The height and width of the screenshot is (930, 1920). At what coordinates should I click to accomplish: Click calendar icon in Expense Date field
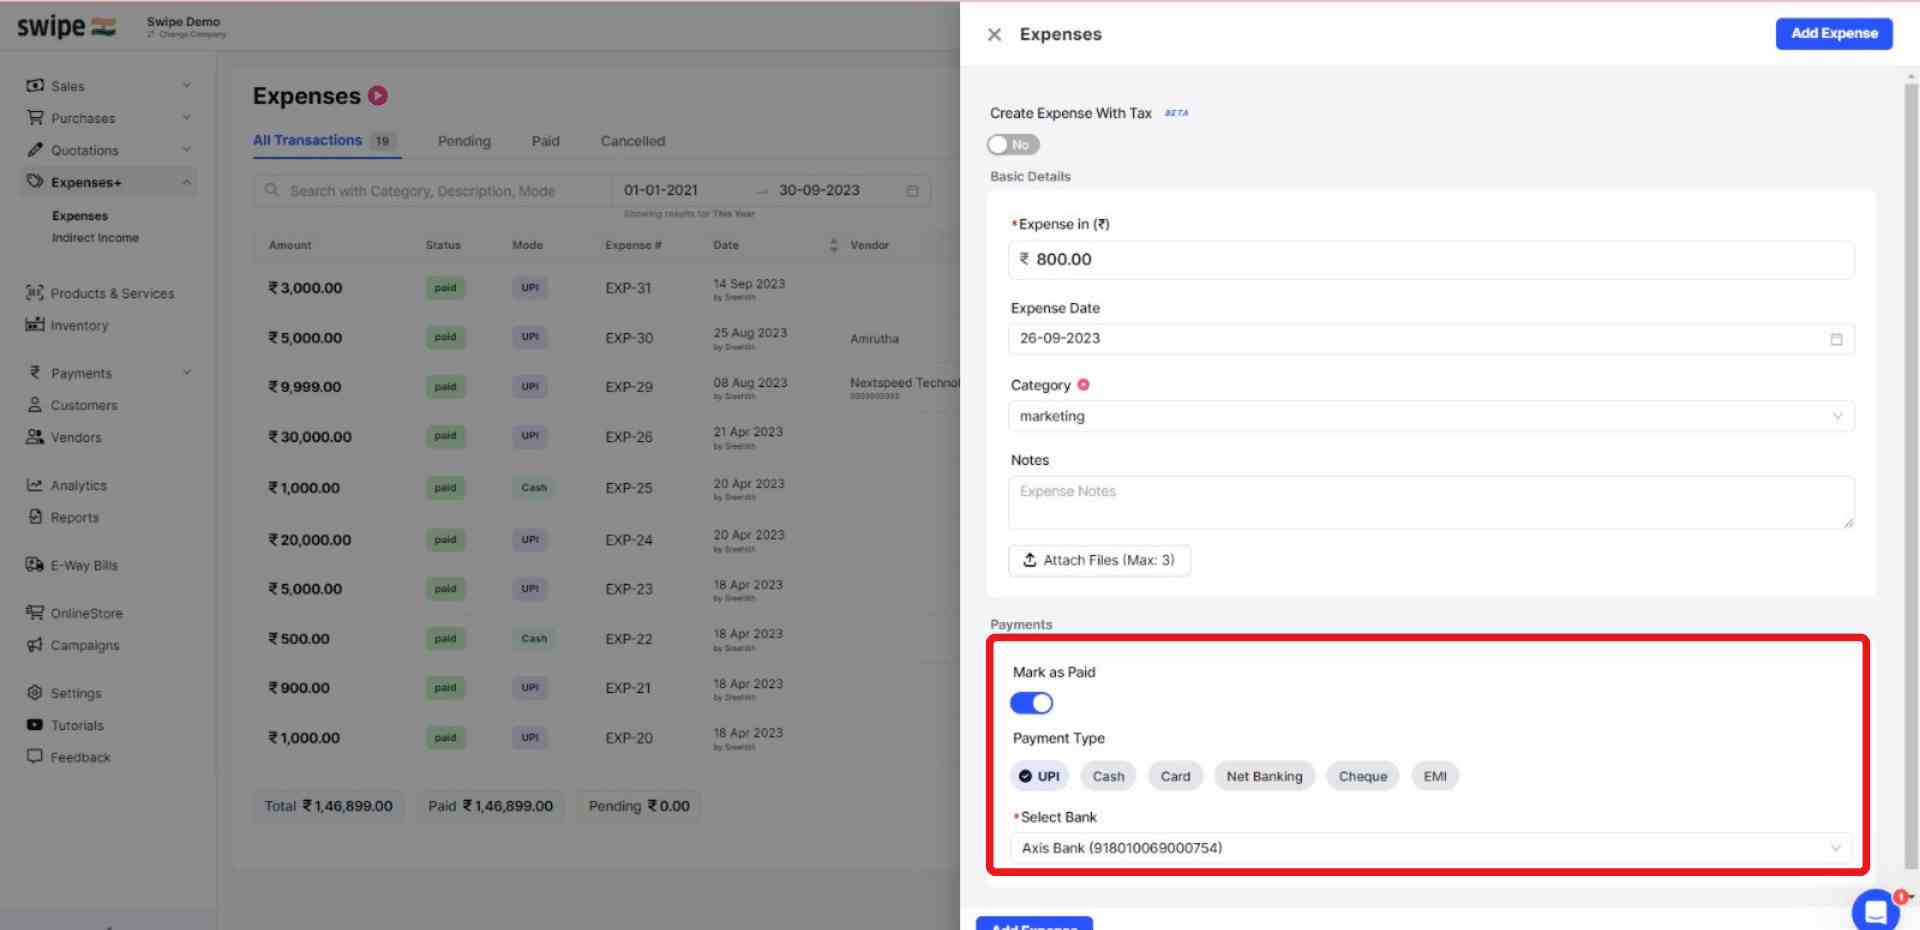point(1836,339)
